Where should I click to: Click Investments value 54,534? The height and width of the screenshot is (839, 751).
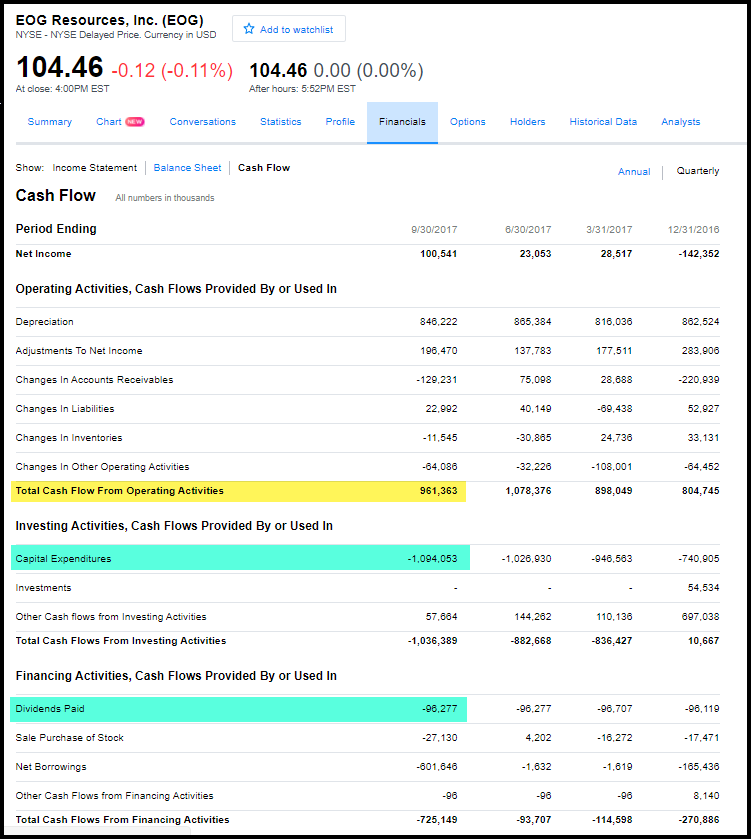[703, 588]
